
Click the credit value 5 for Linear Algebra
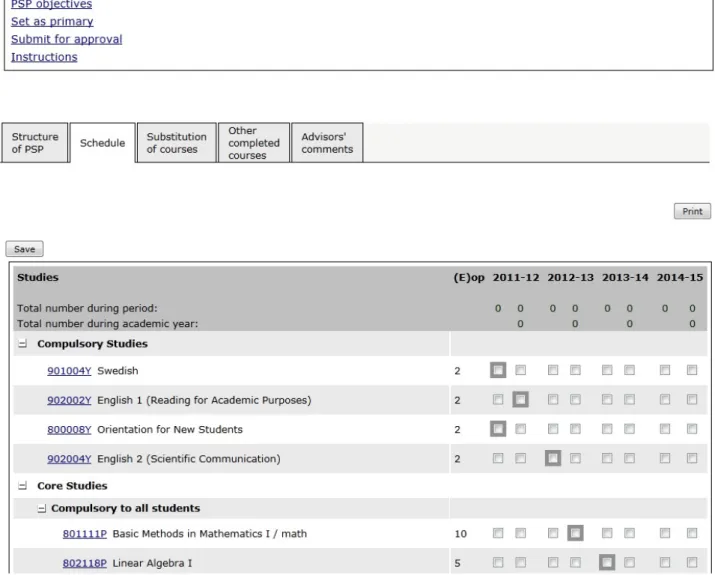(x=457, y=563)
